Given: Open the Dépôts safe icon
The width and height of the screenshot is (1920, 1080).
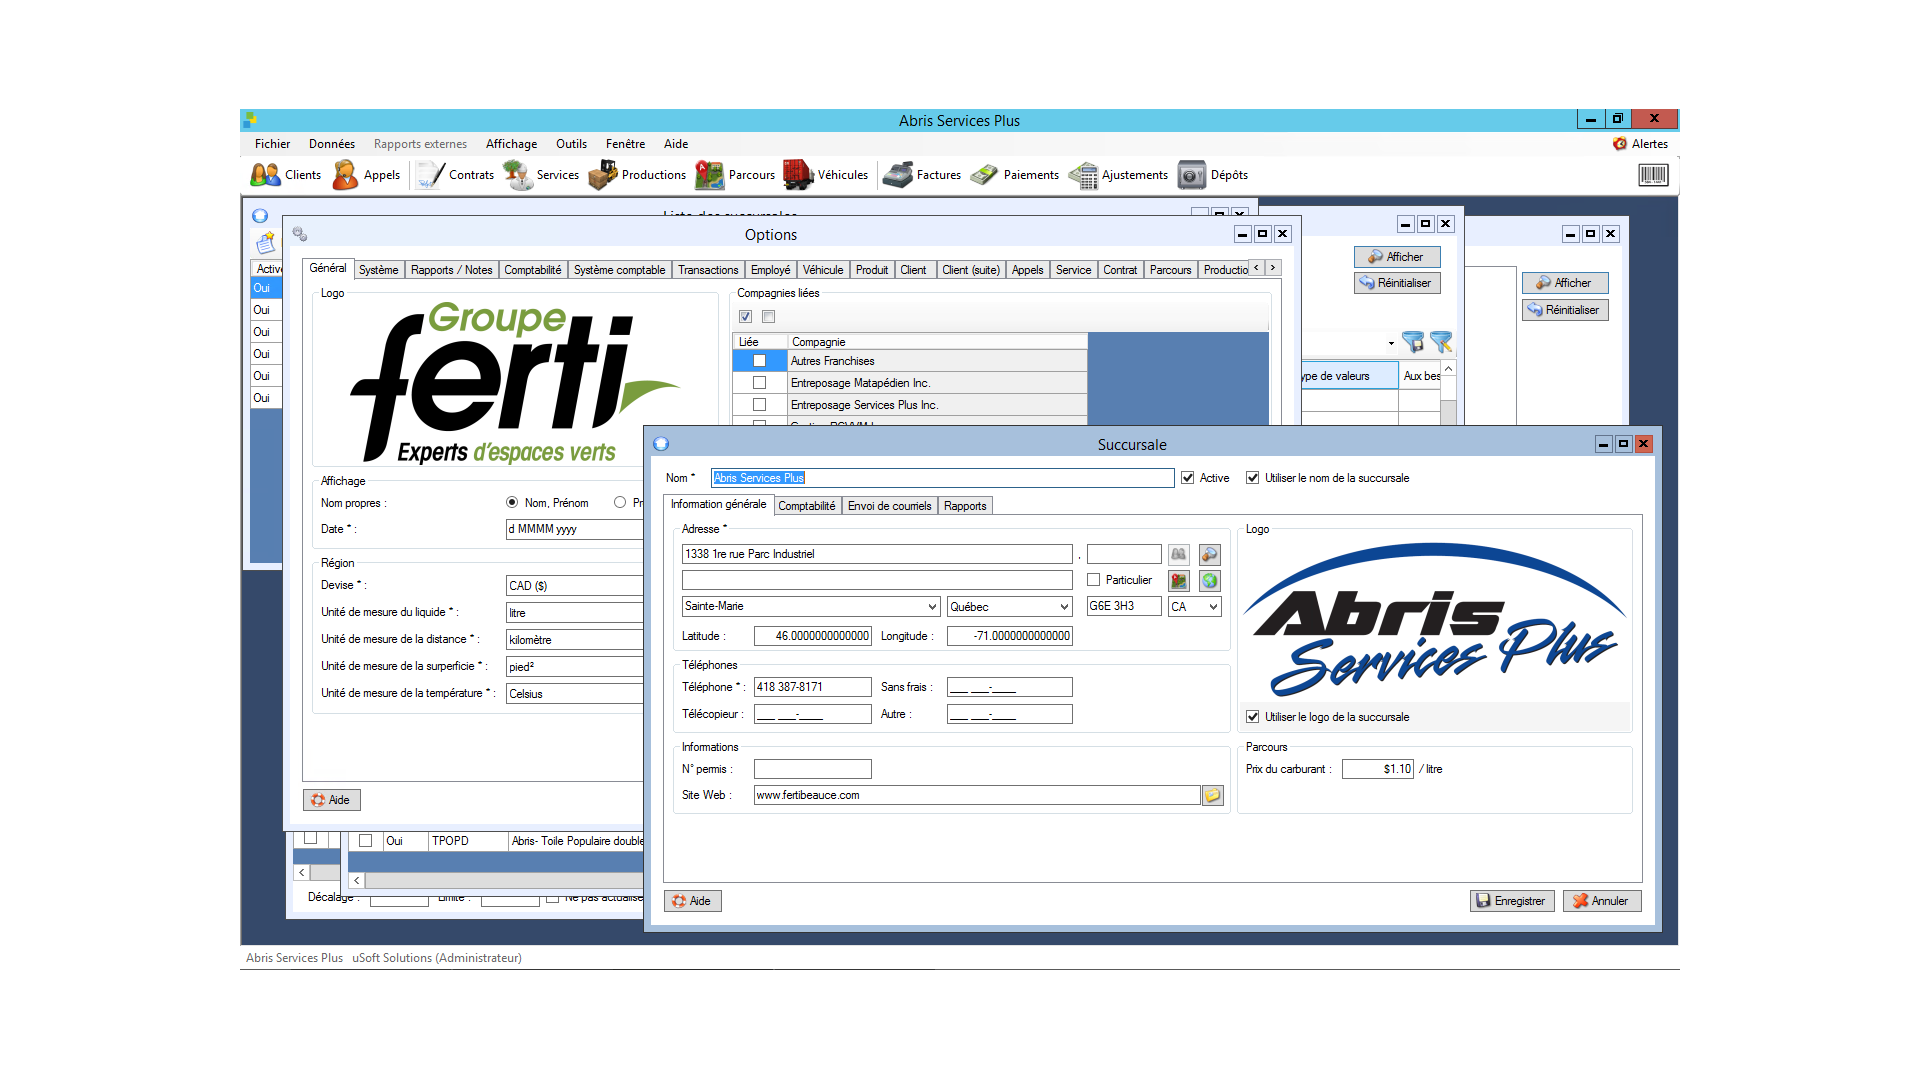Looking at the screenshot, I should click(x=1212, y=175).
